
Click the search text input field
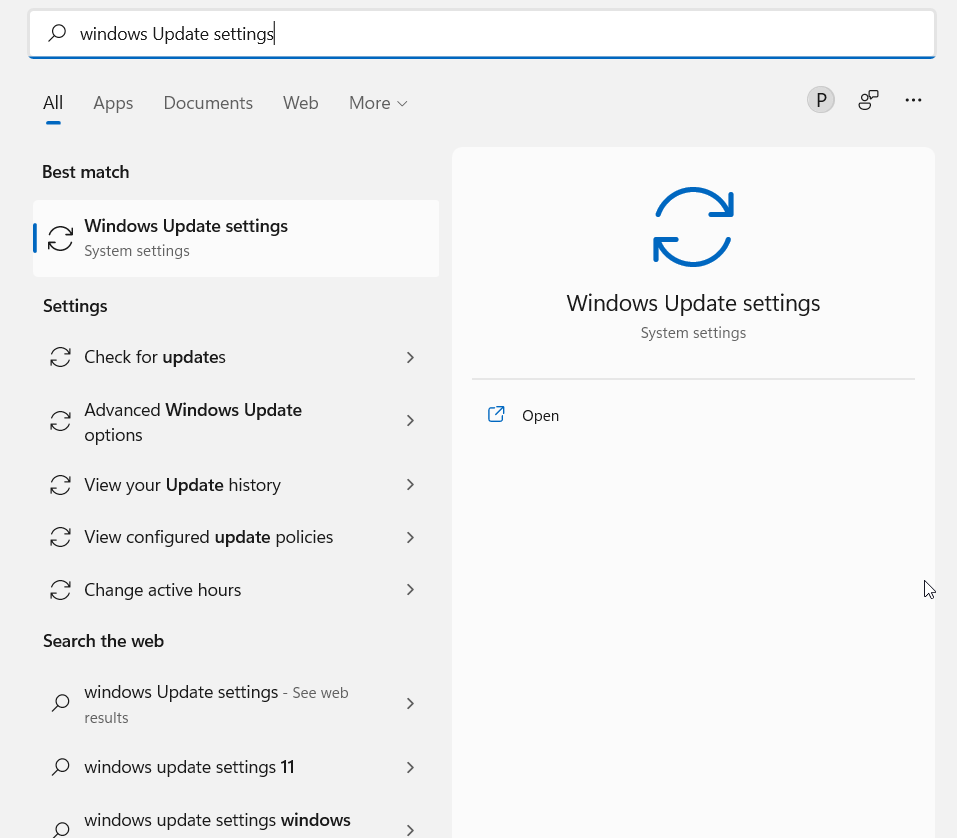click(x=482, y=34)
